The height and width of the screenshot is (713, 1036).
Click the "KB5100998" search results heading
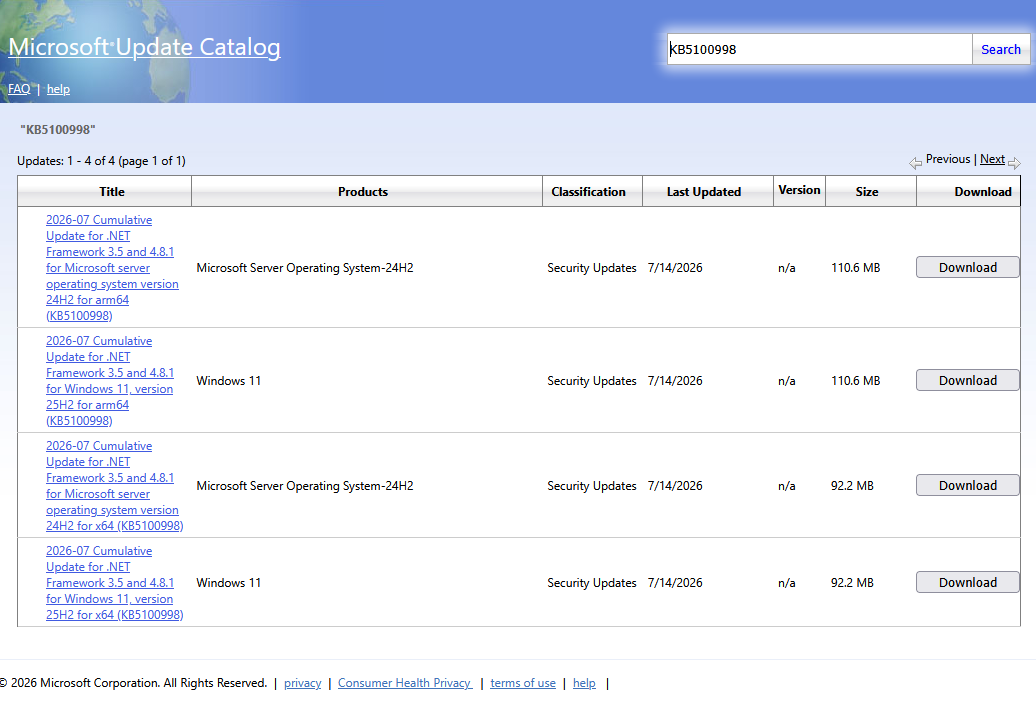[57, 130]
